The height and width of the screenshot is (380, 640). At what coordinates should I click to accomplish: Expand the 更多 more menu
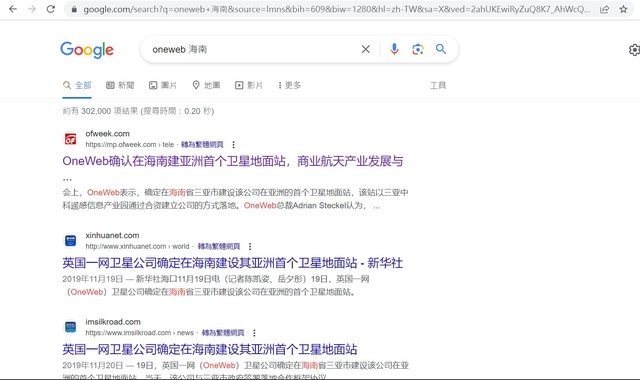289,85
